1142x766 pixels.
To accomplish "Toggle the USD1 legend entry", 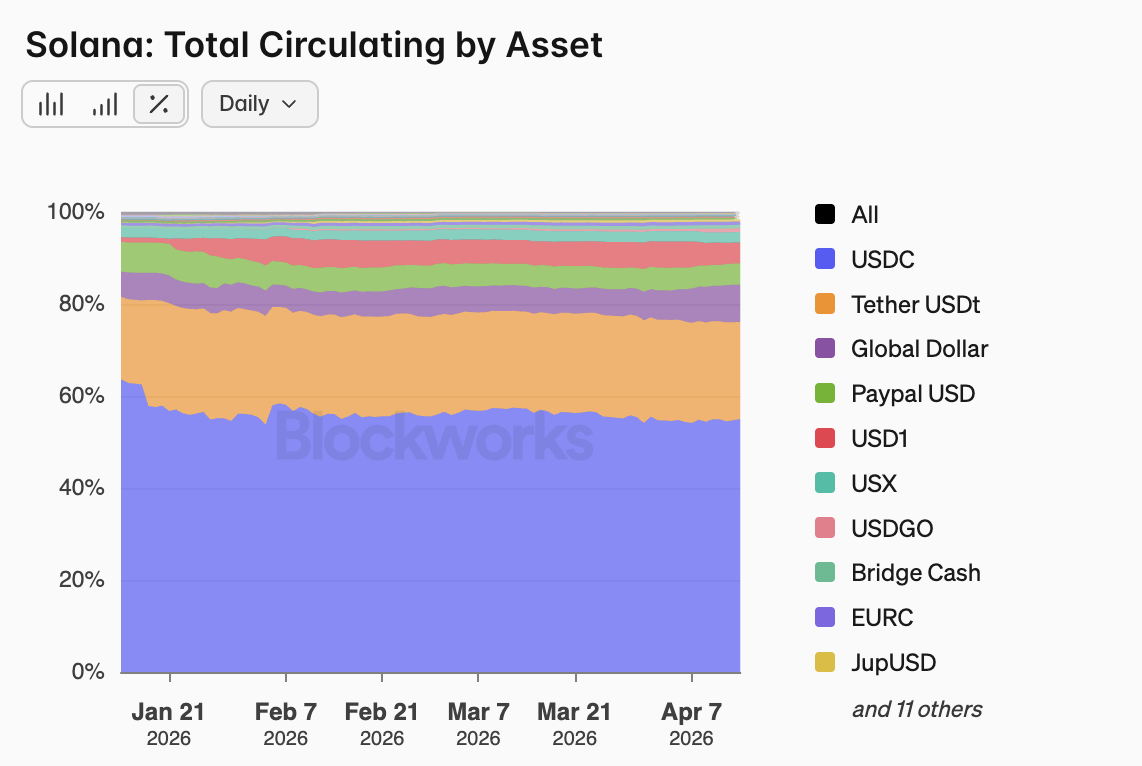I will click(877, 438).
